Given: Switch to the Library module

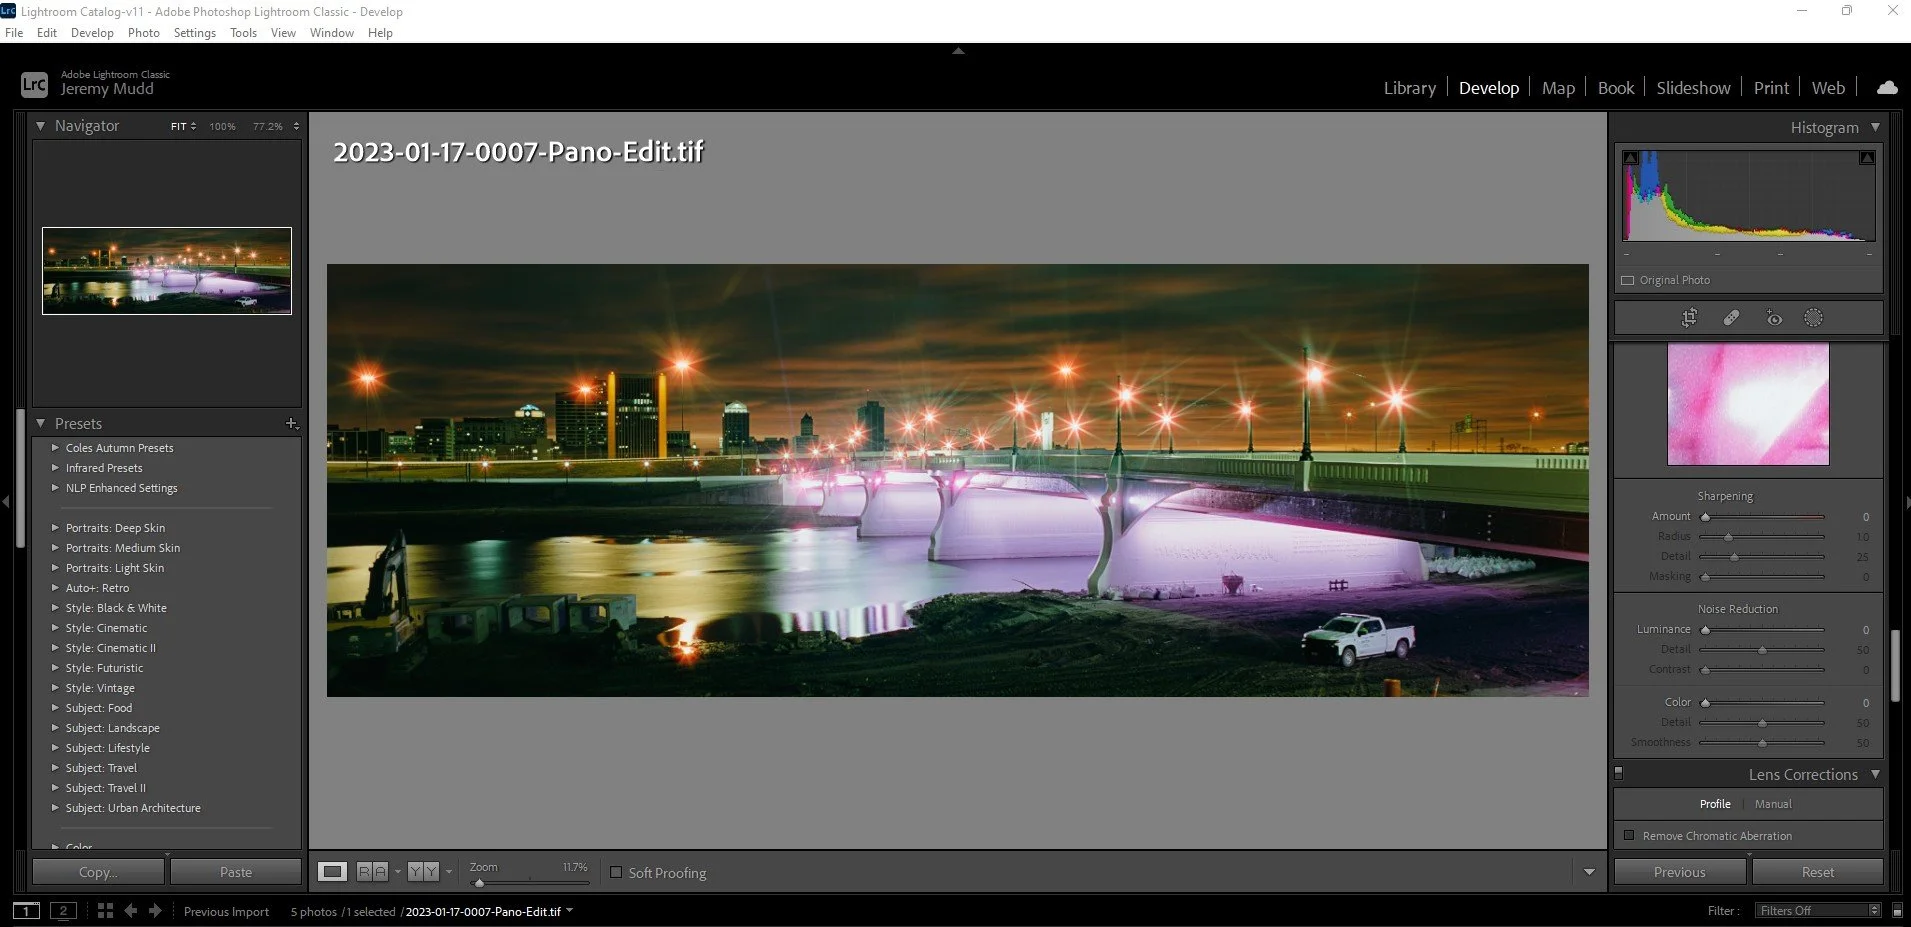Looking at the screenshot, I should tap(1409, 87).
